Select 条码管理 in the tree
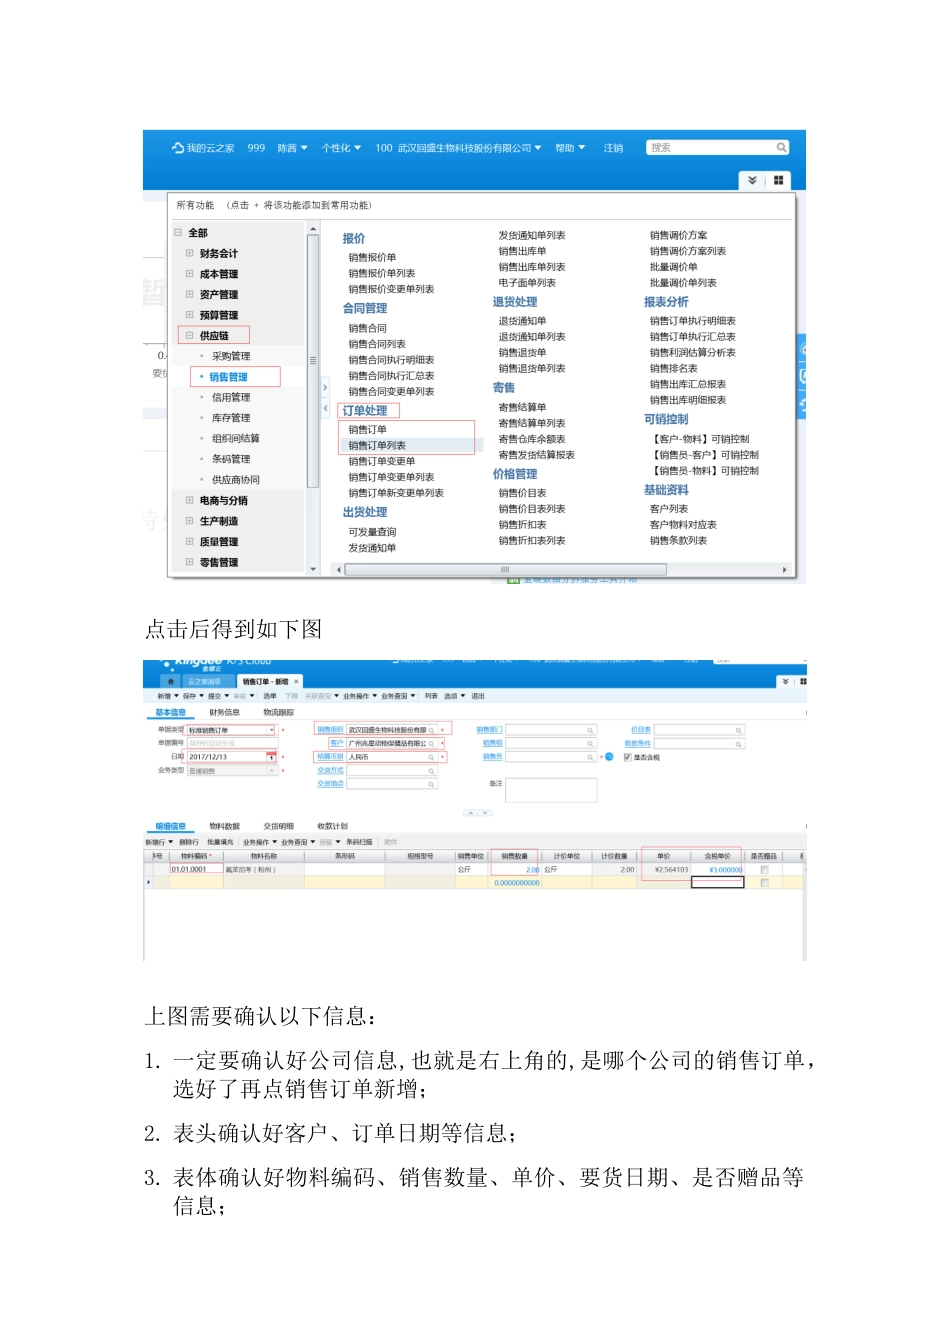Image resolution: width=950 pixels, height=1344 pixels. pos(231,459)
